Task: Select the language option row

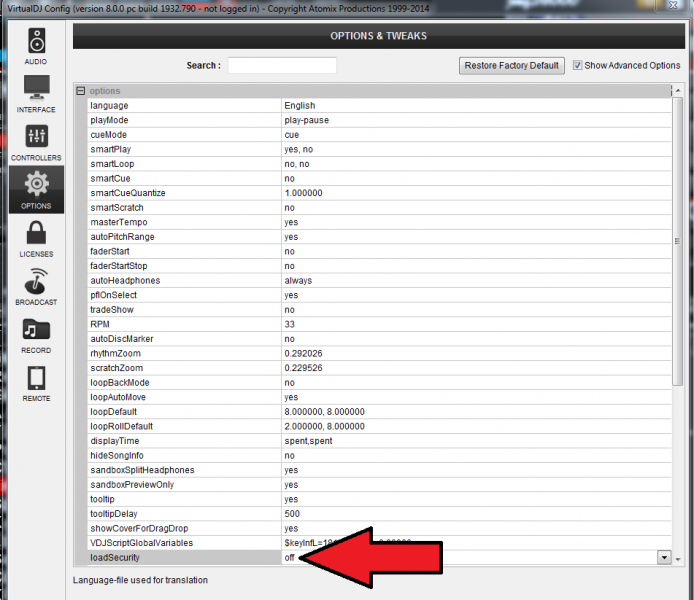Action: click(379, 105)
